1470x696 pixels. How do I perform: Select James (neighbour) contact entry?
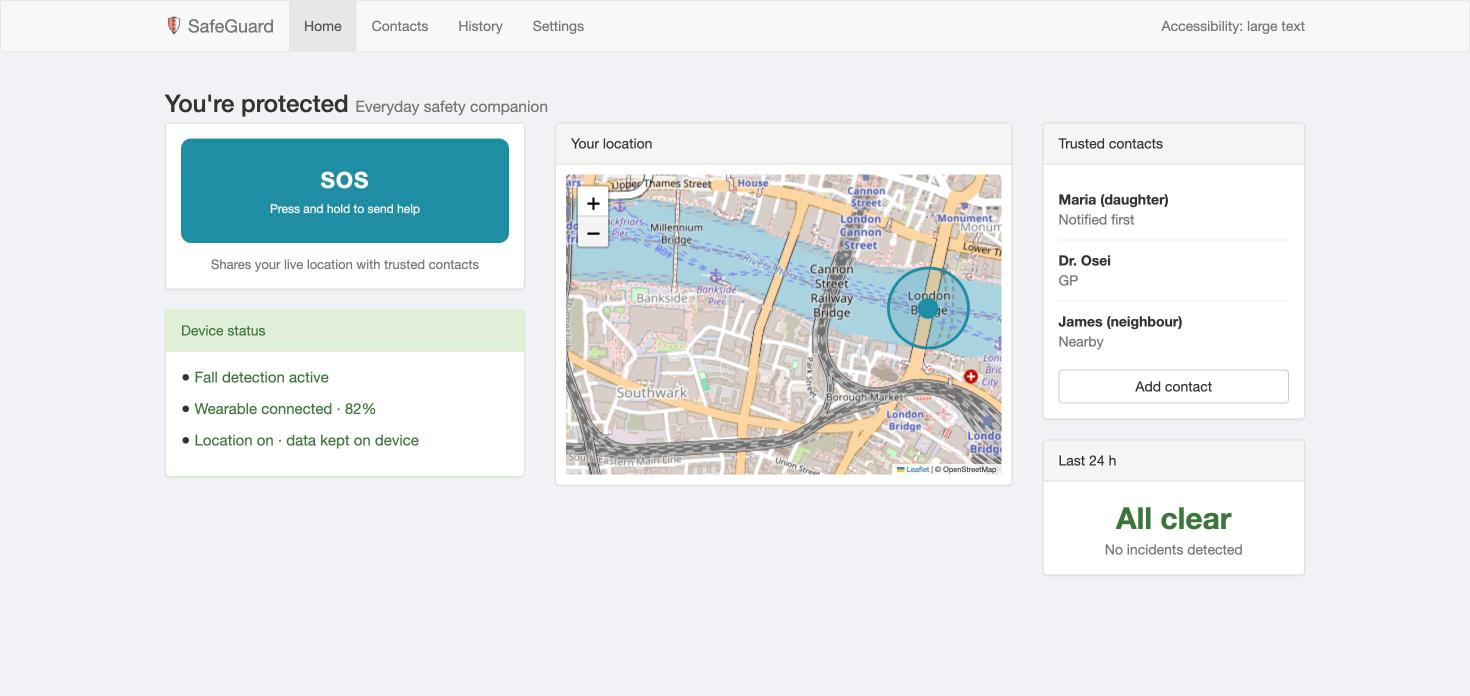pos(1173,332)
